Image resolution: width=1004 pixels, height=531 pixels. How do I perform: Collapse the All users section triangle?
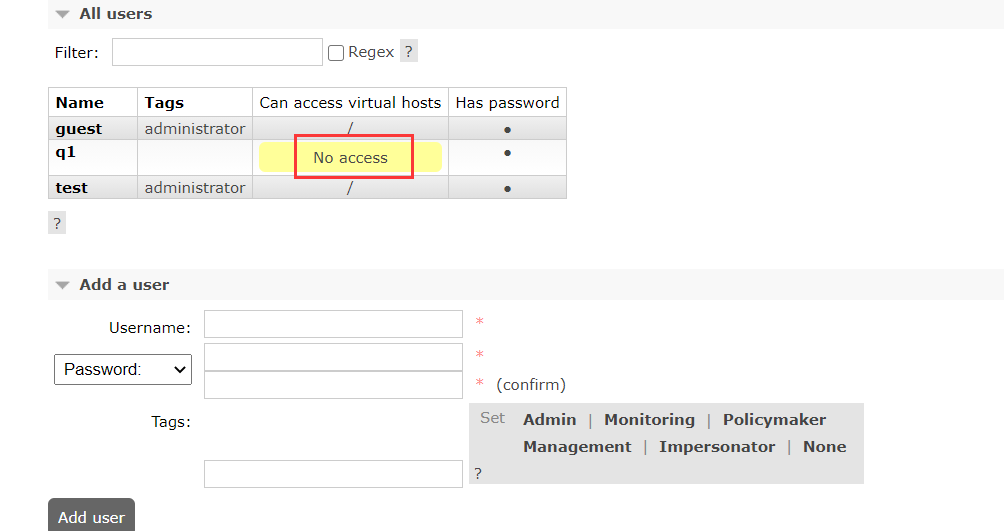pyautogui.click(x=62, y=14)
